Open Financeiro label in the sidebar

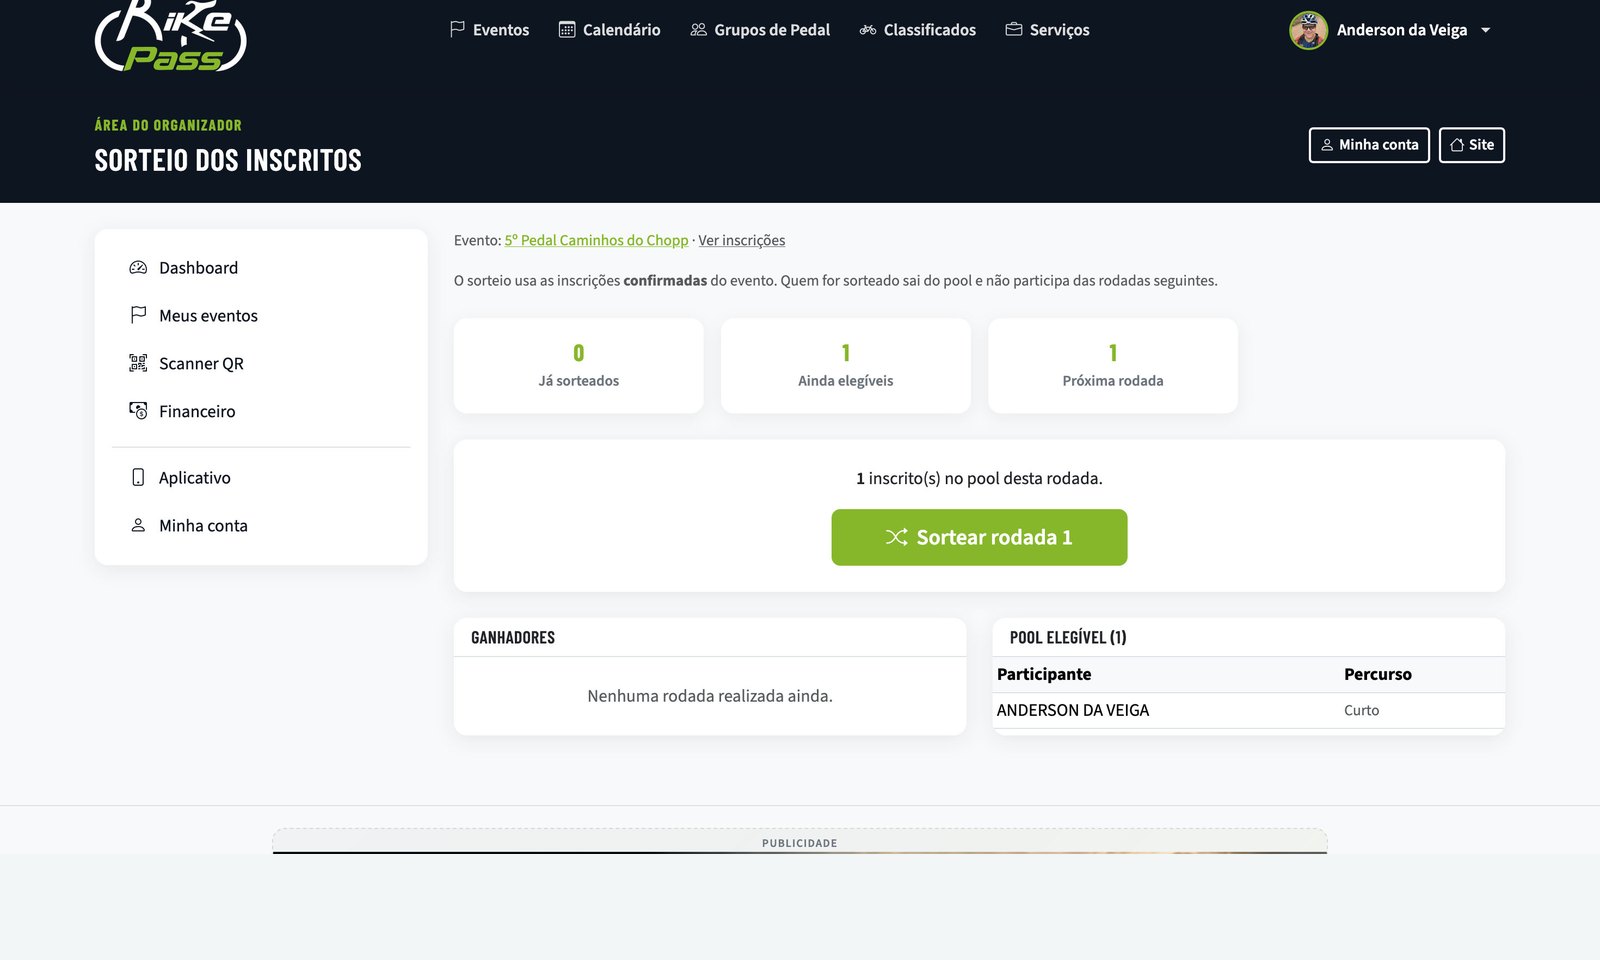[x=197, y=411]
